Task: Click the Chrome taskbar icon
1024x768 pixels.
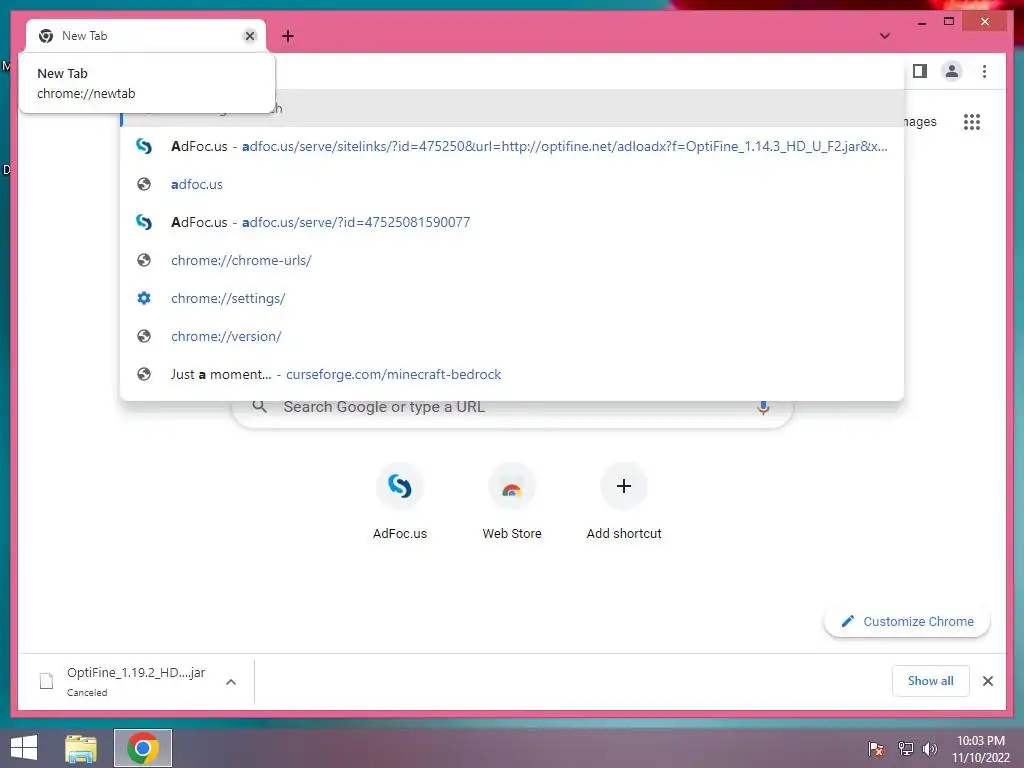Action: pos(142,748)
